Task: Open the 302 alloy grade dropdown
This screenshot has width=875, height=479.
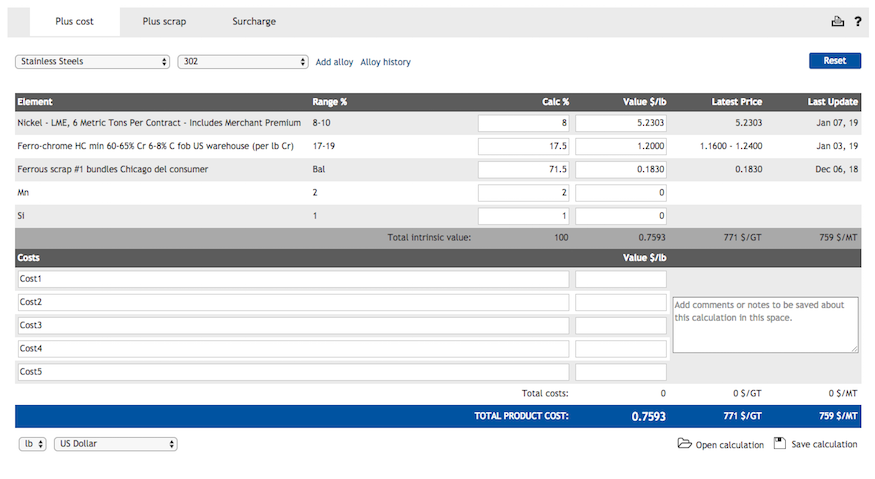Action: [x=242, y=62]
